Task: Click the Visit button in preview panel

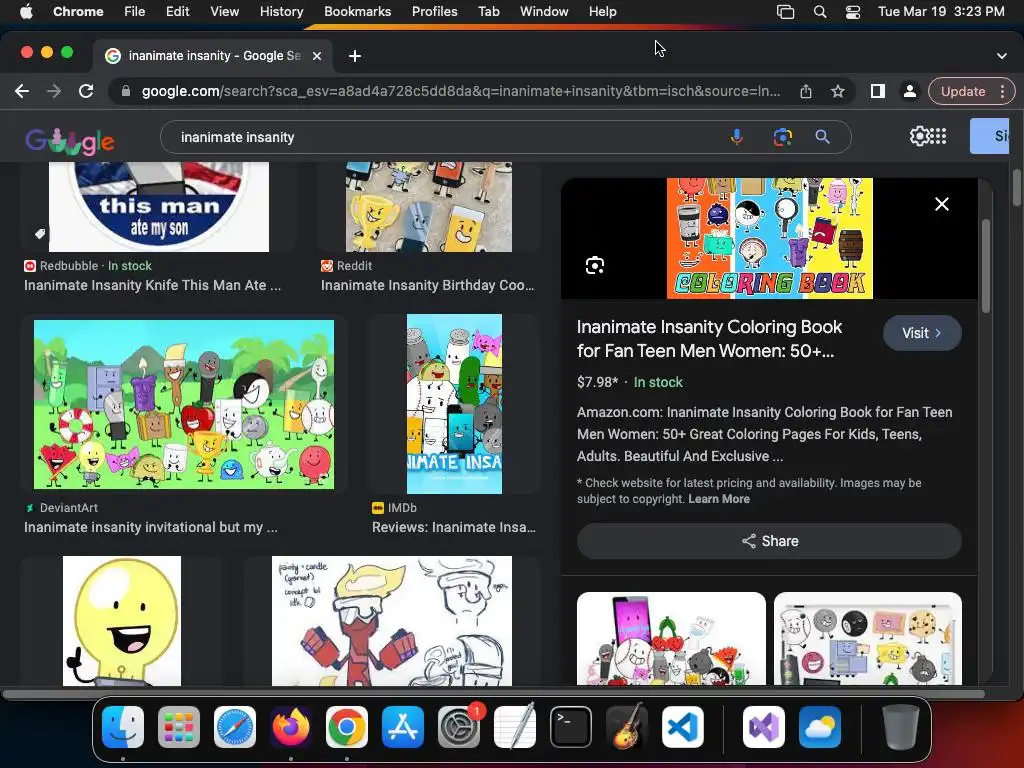Action: (x=922, y=333)
